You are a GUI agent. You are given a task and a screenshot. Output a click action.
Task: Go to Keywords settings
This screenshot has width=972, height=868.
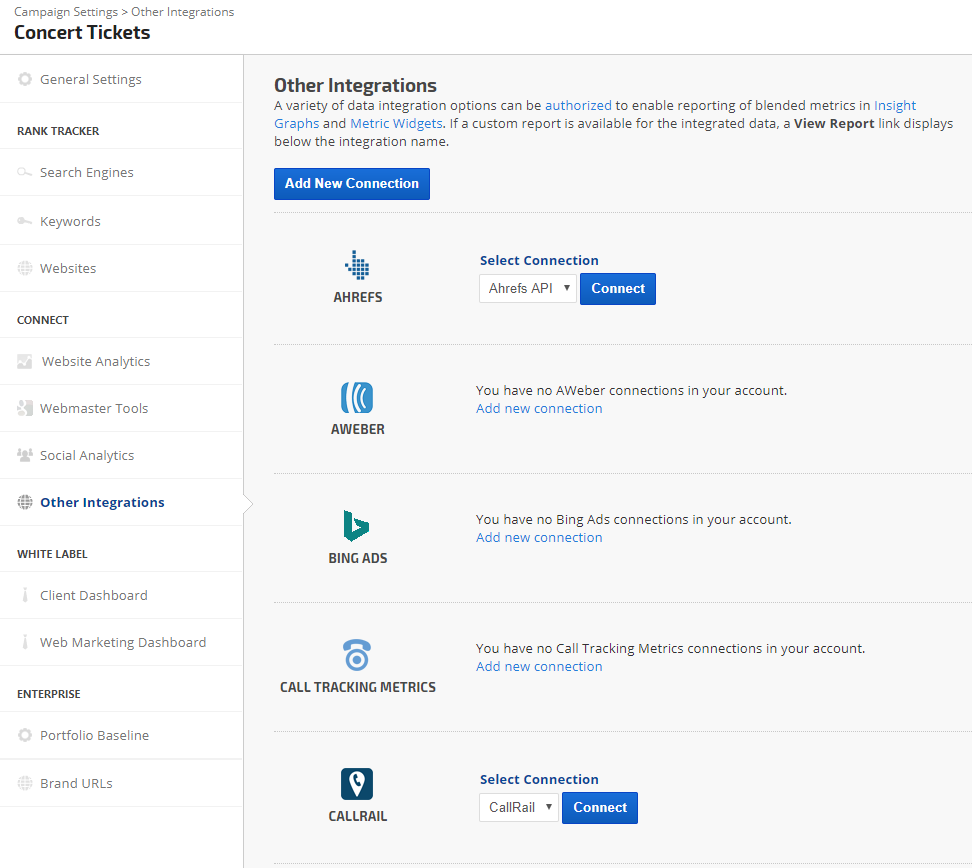(70, 222)
